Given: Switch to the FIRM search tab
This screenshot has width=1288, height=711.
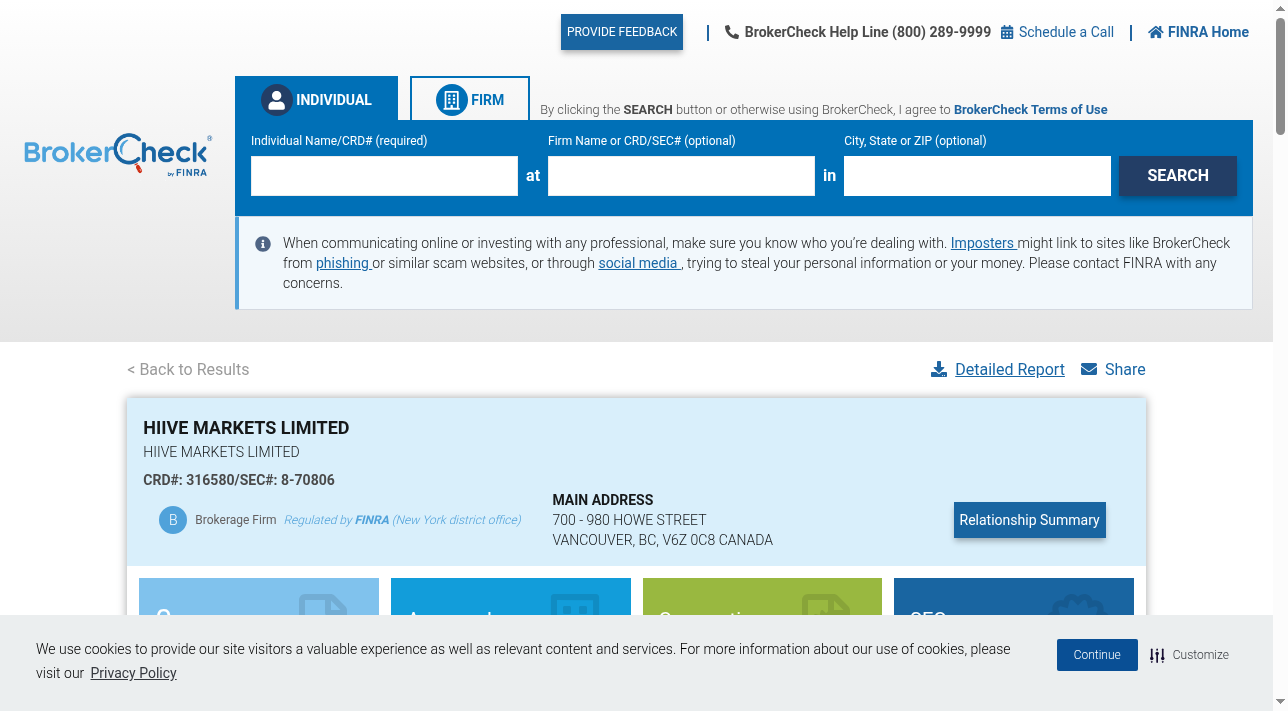Looking at the screenshot, I should point(470,98).
